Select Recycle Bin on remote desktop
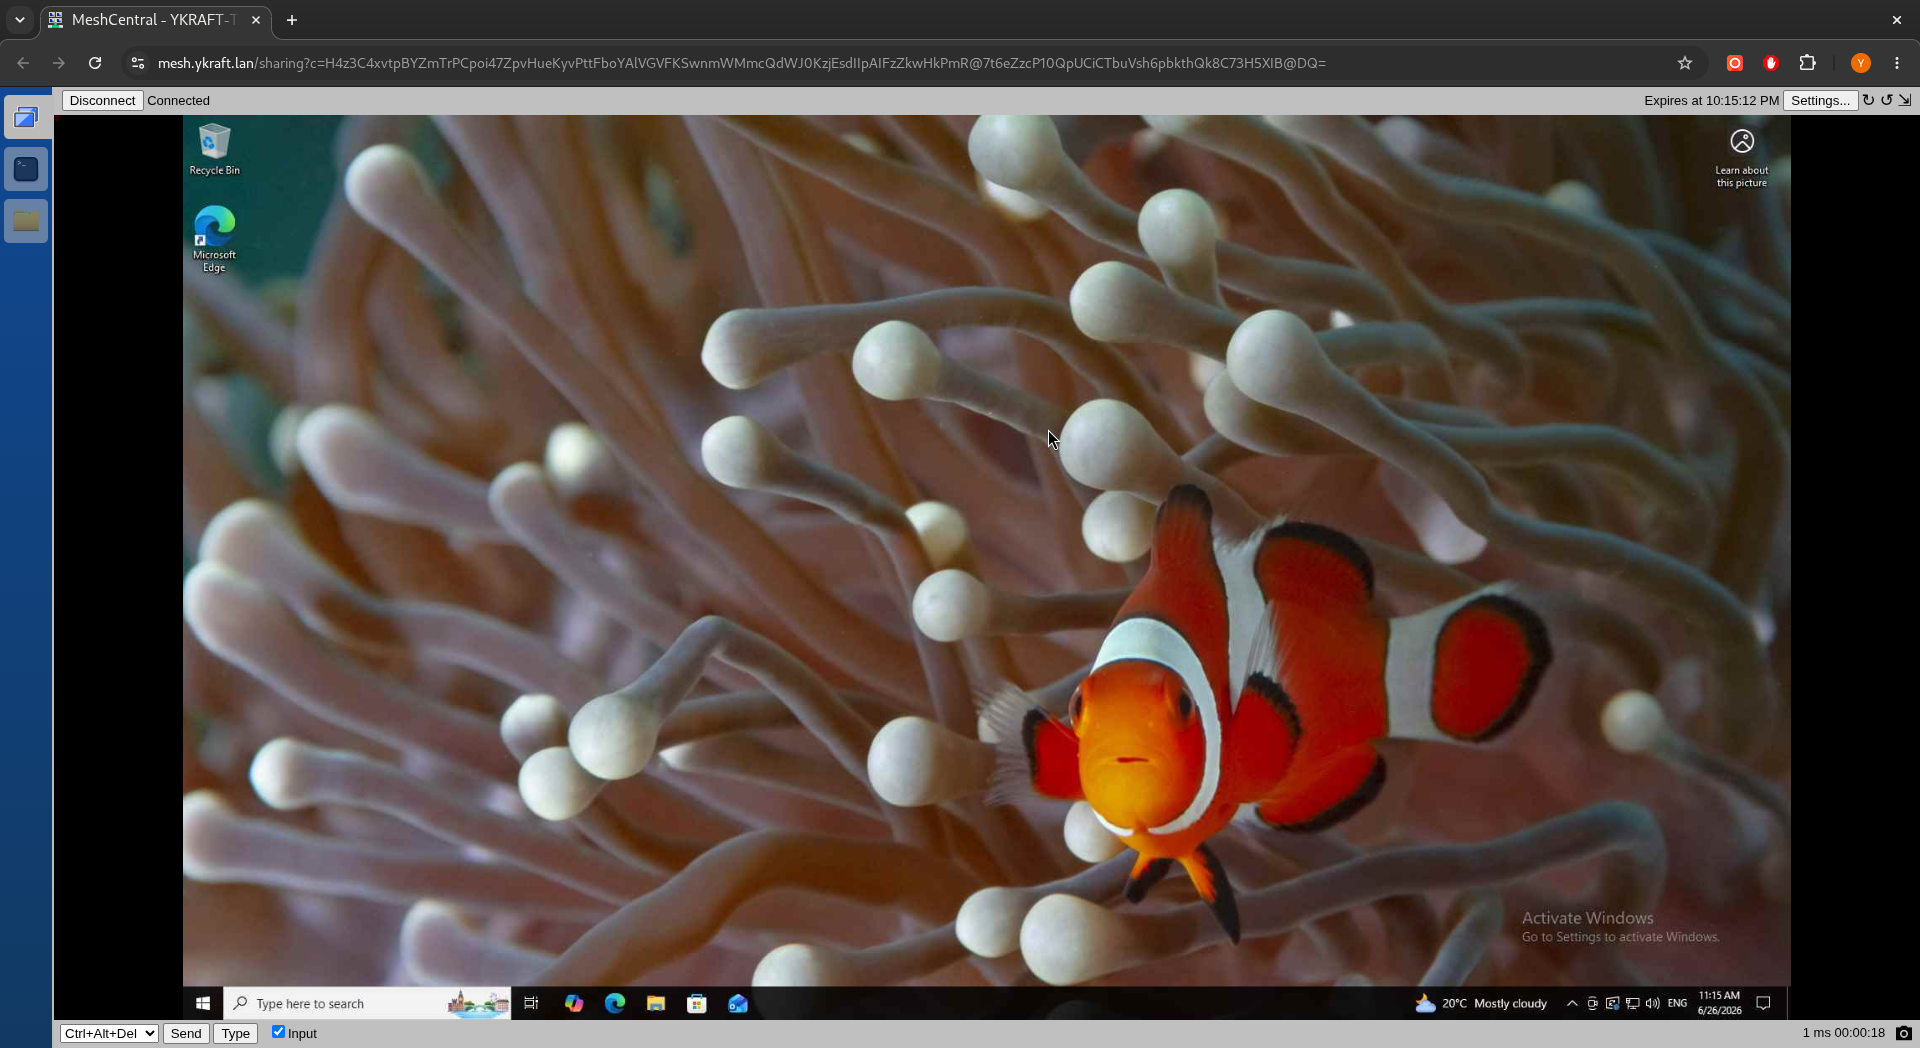 214,149
